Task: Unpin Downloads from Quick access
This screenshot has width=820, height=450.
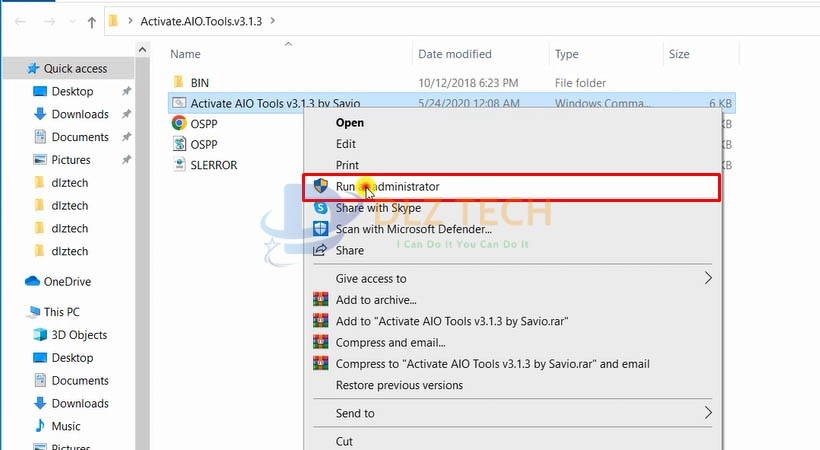Action: coord(126,114)
